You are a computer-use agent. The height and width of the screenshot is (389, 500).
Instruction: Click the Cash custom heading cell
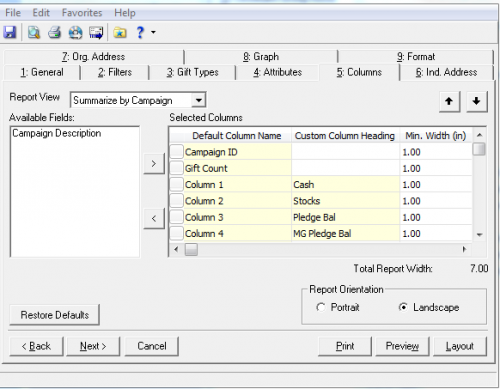(345, 184)
